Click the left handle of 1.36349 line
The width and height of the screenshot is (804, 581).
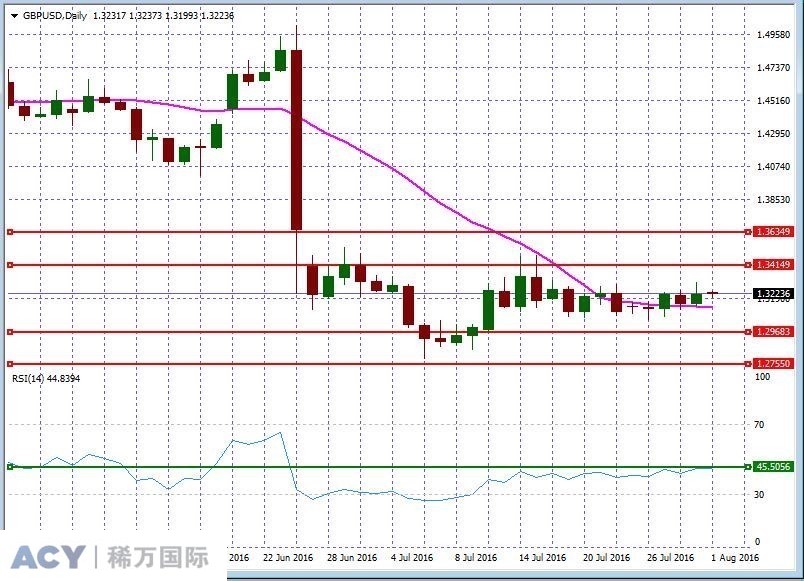tap(10, 232)
